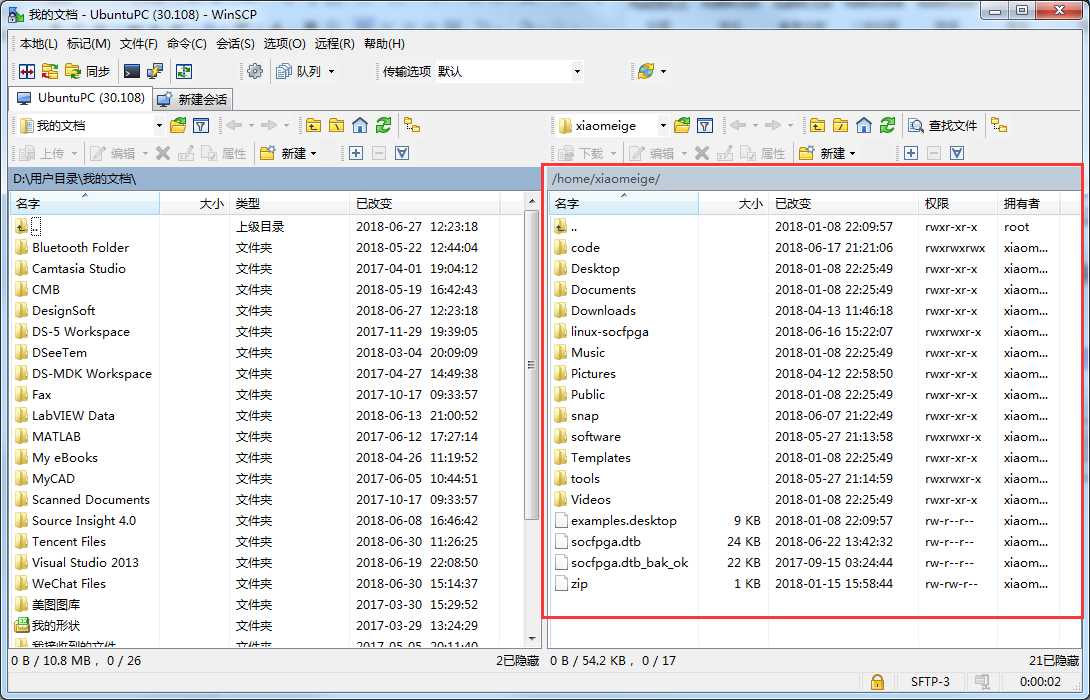Screen dimensions: 1090x700
Task: Refresh the remote panel
Action: [887, 126]
